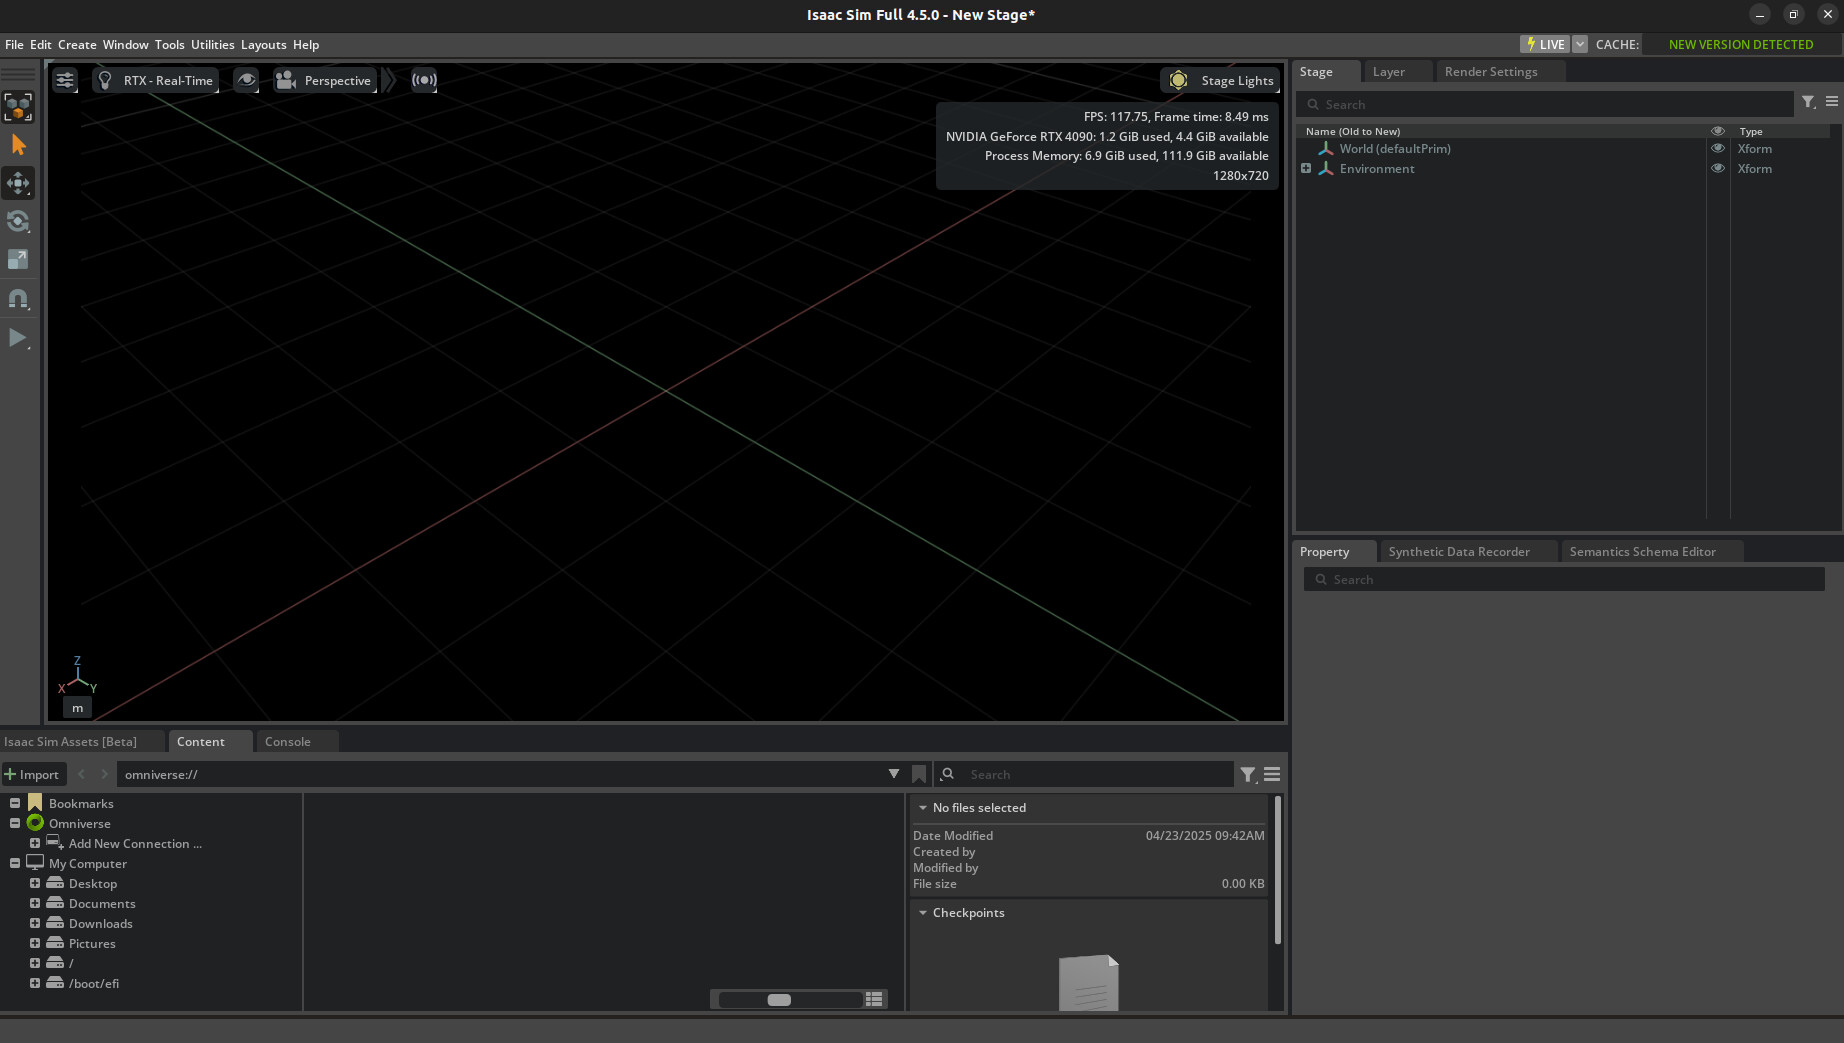Collapse the Omniverse tree node

point(15,823)
